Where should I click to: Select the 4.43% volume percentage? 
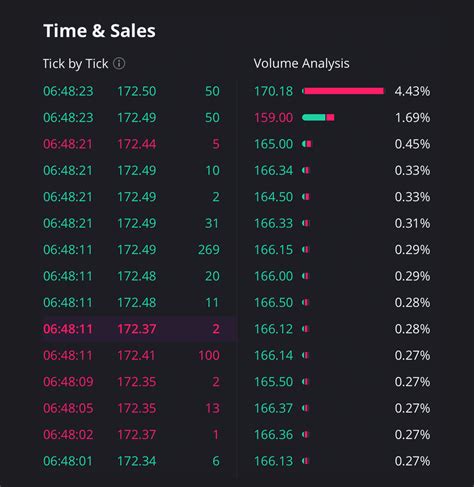[x=412, y=91]
